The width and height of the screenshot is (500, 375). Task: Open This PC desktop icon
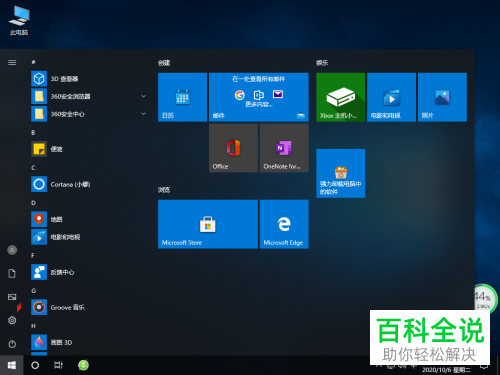pos(19,20)
